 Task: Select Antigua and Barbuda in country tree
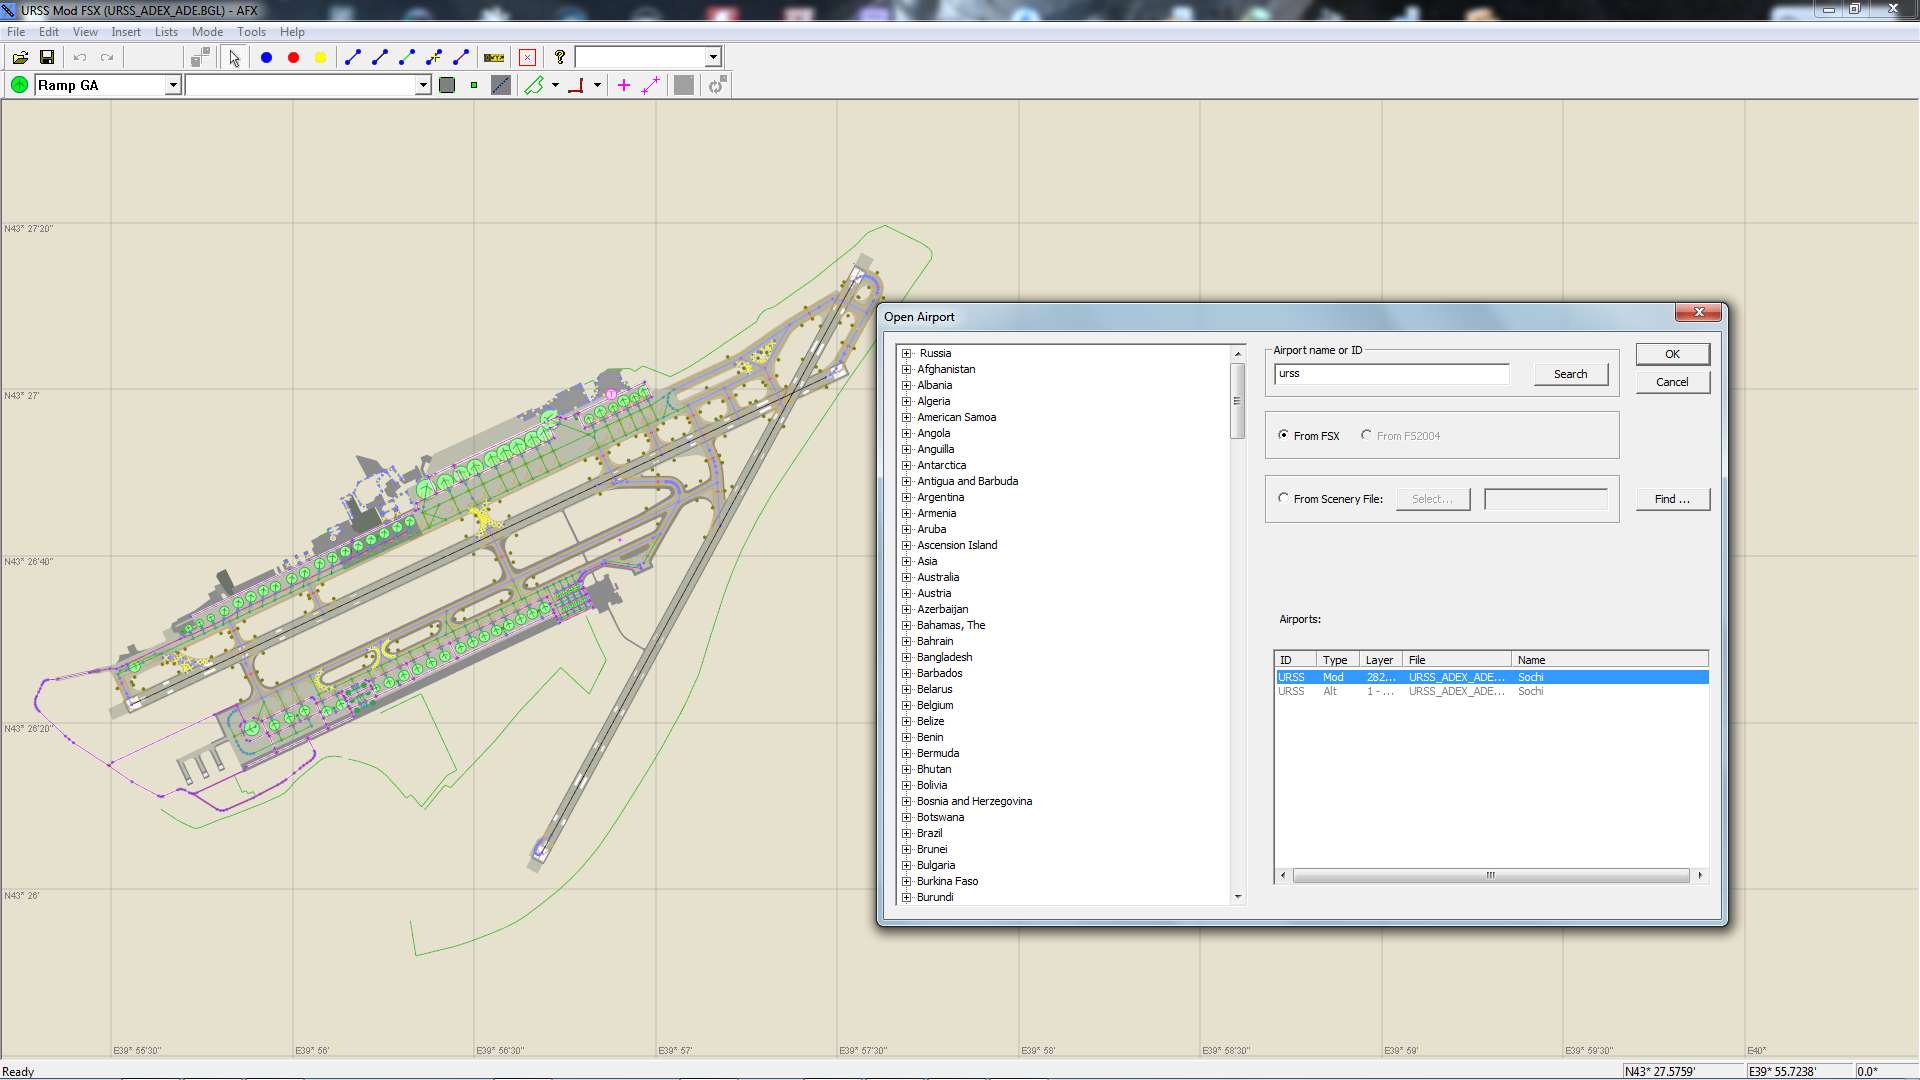967,481
